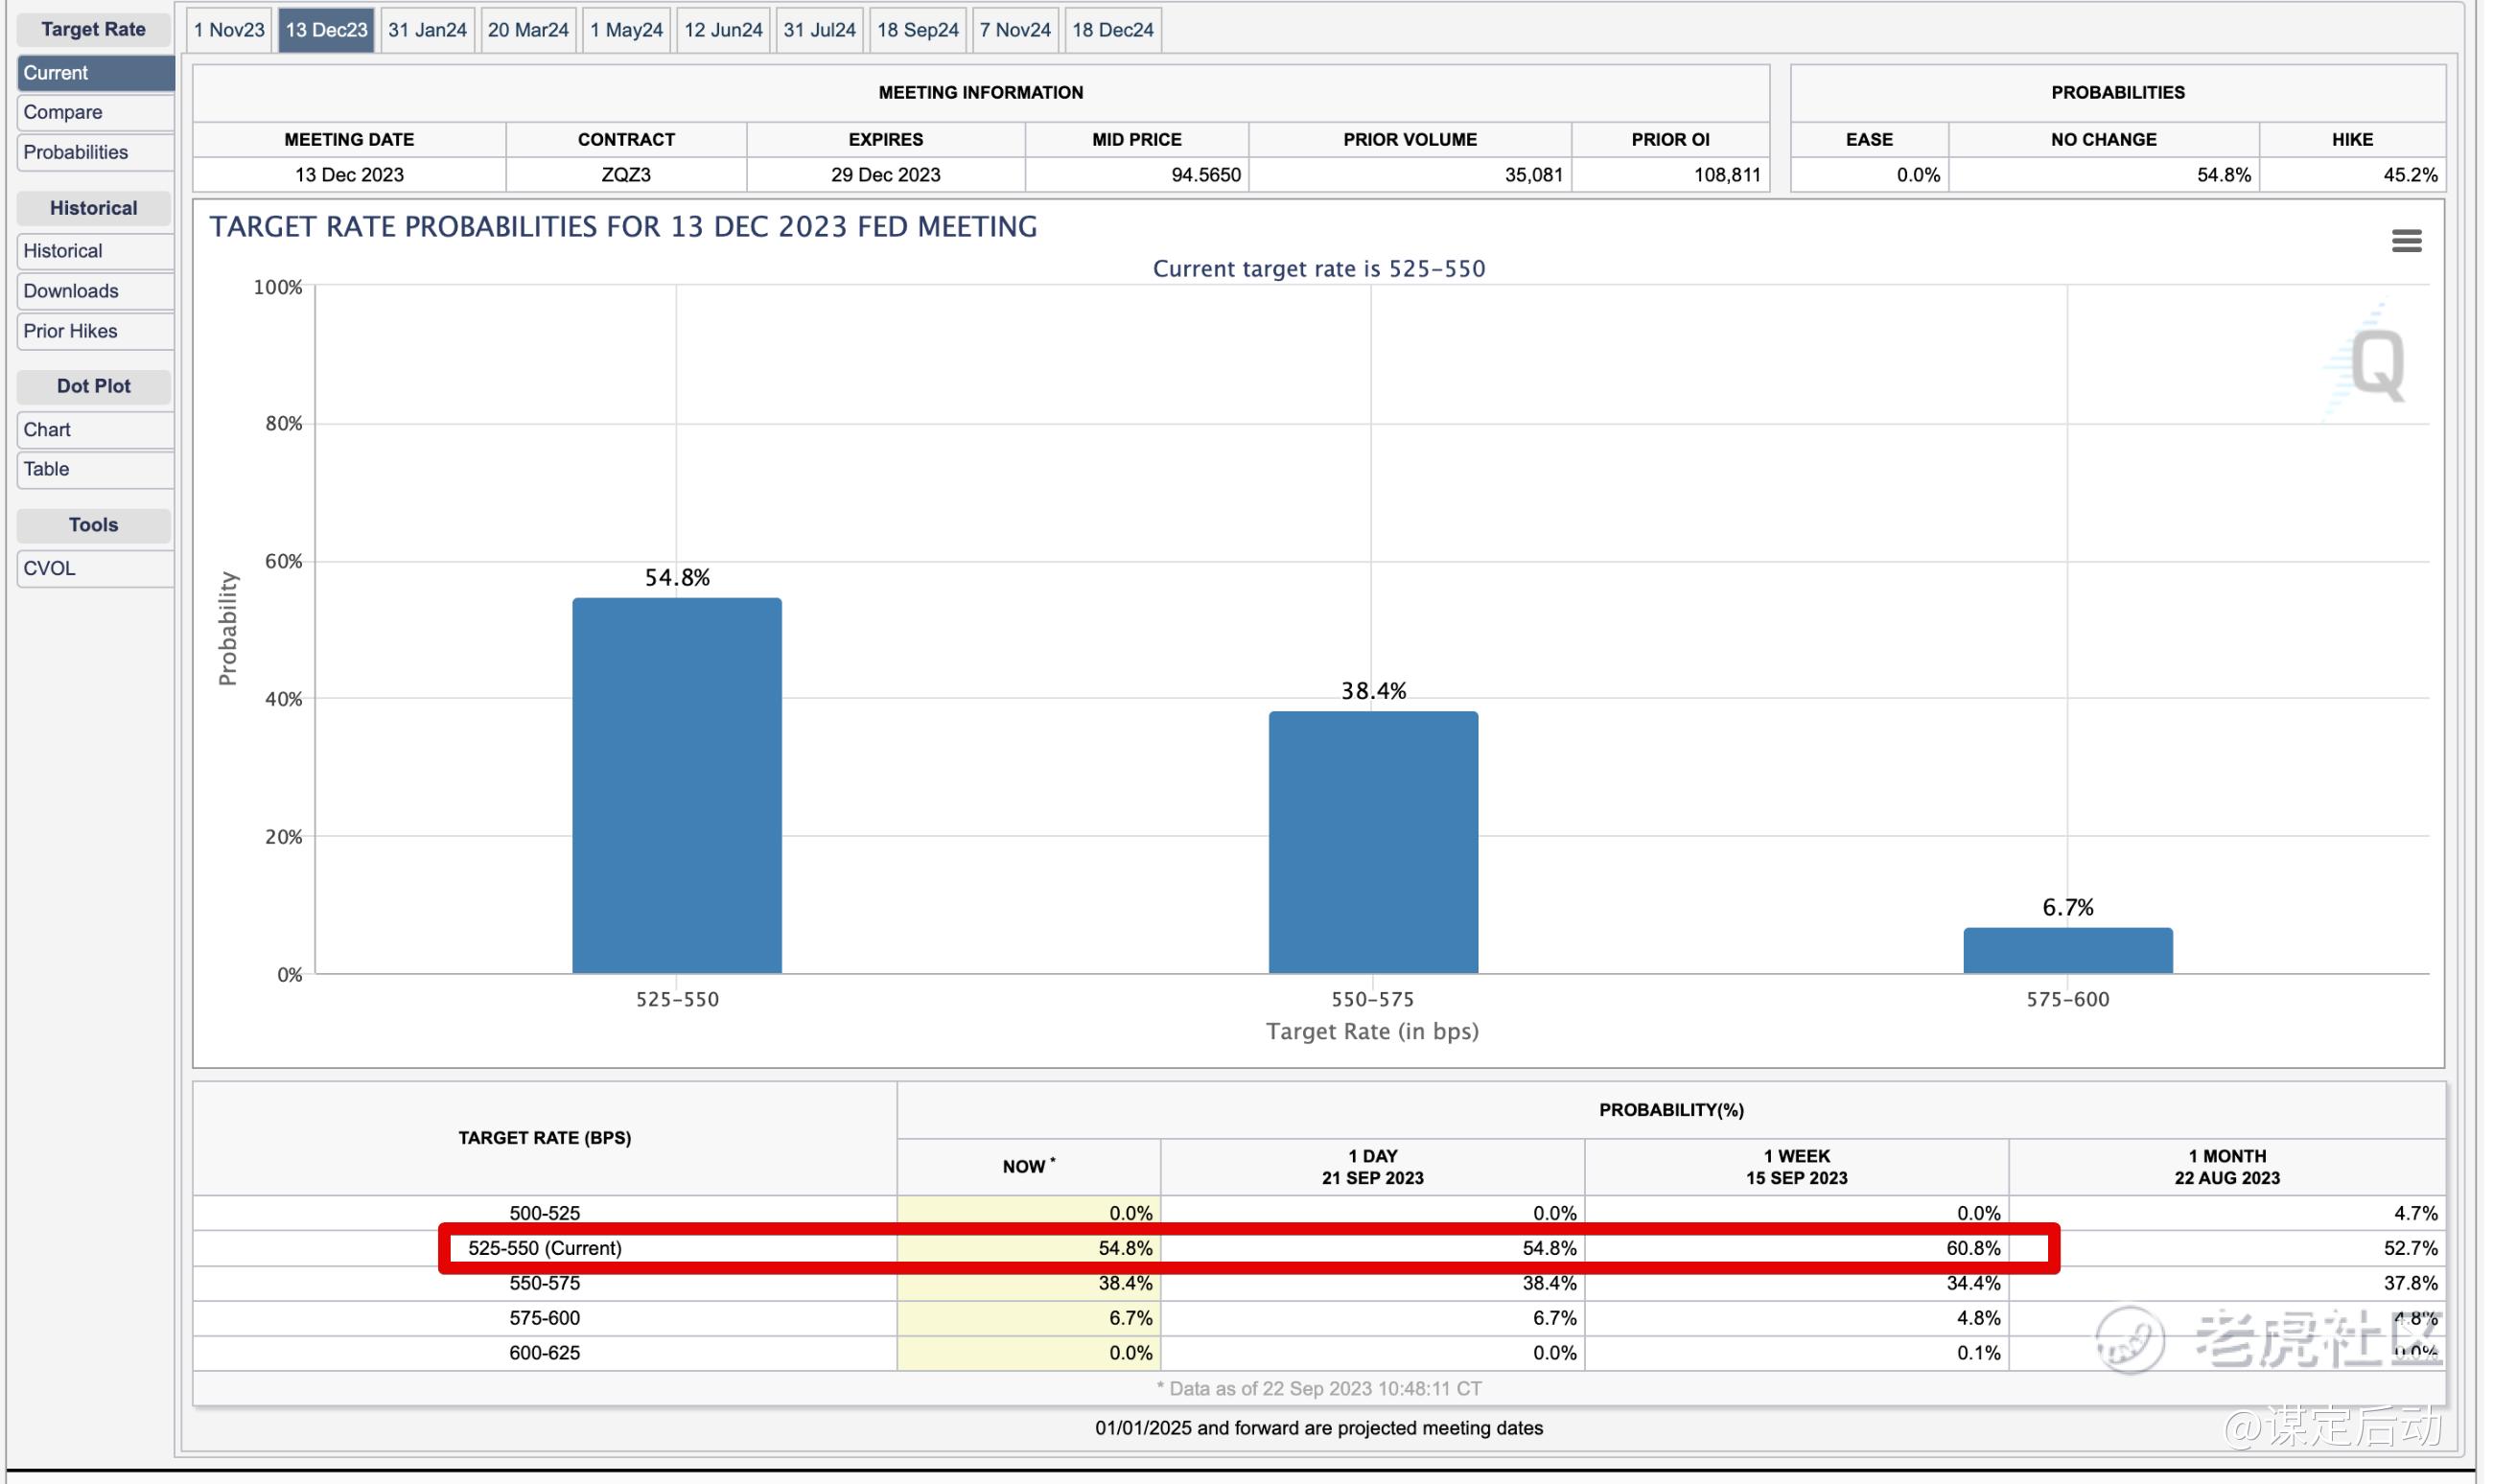This screenshot has width=2493, height=1484.
Task: Open the Historical sidebar item
Action: pyautogui.click(x=95, y=251)
